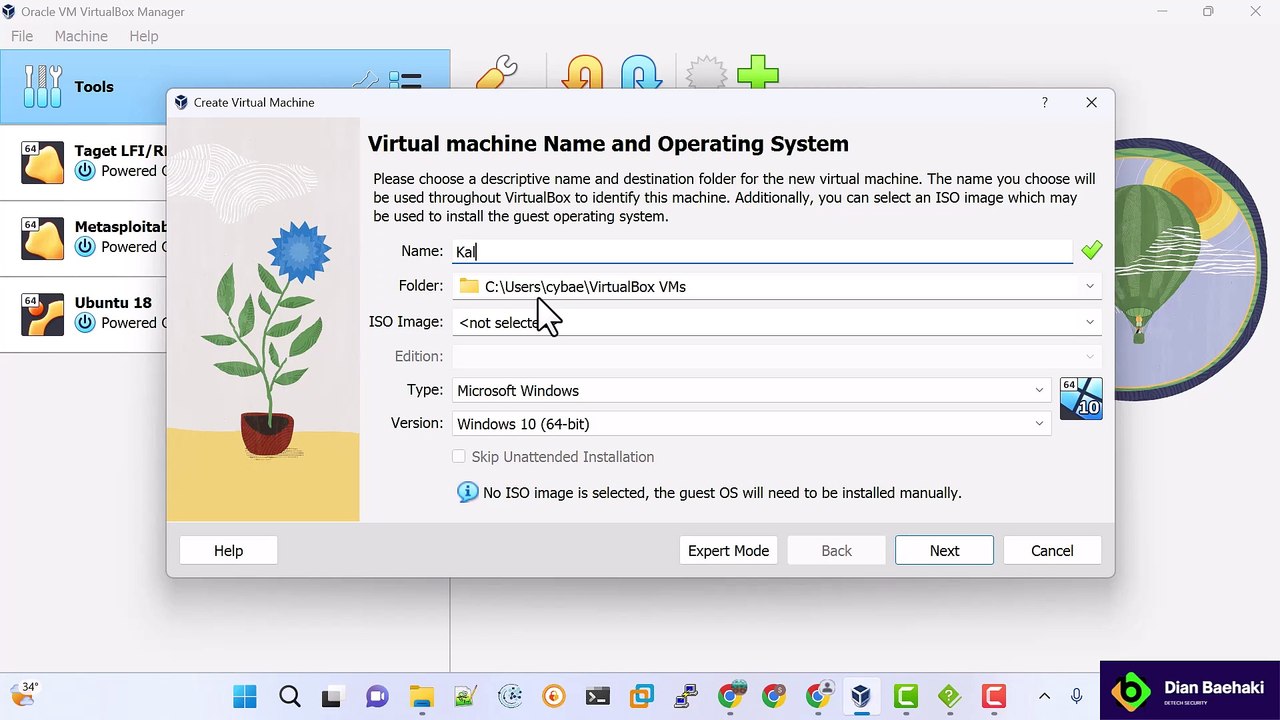Click the Tools icon in the VirtualBox sidebar

click(42, 86)
